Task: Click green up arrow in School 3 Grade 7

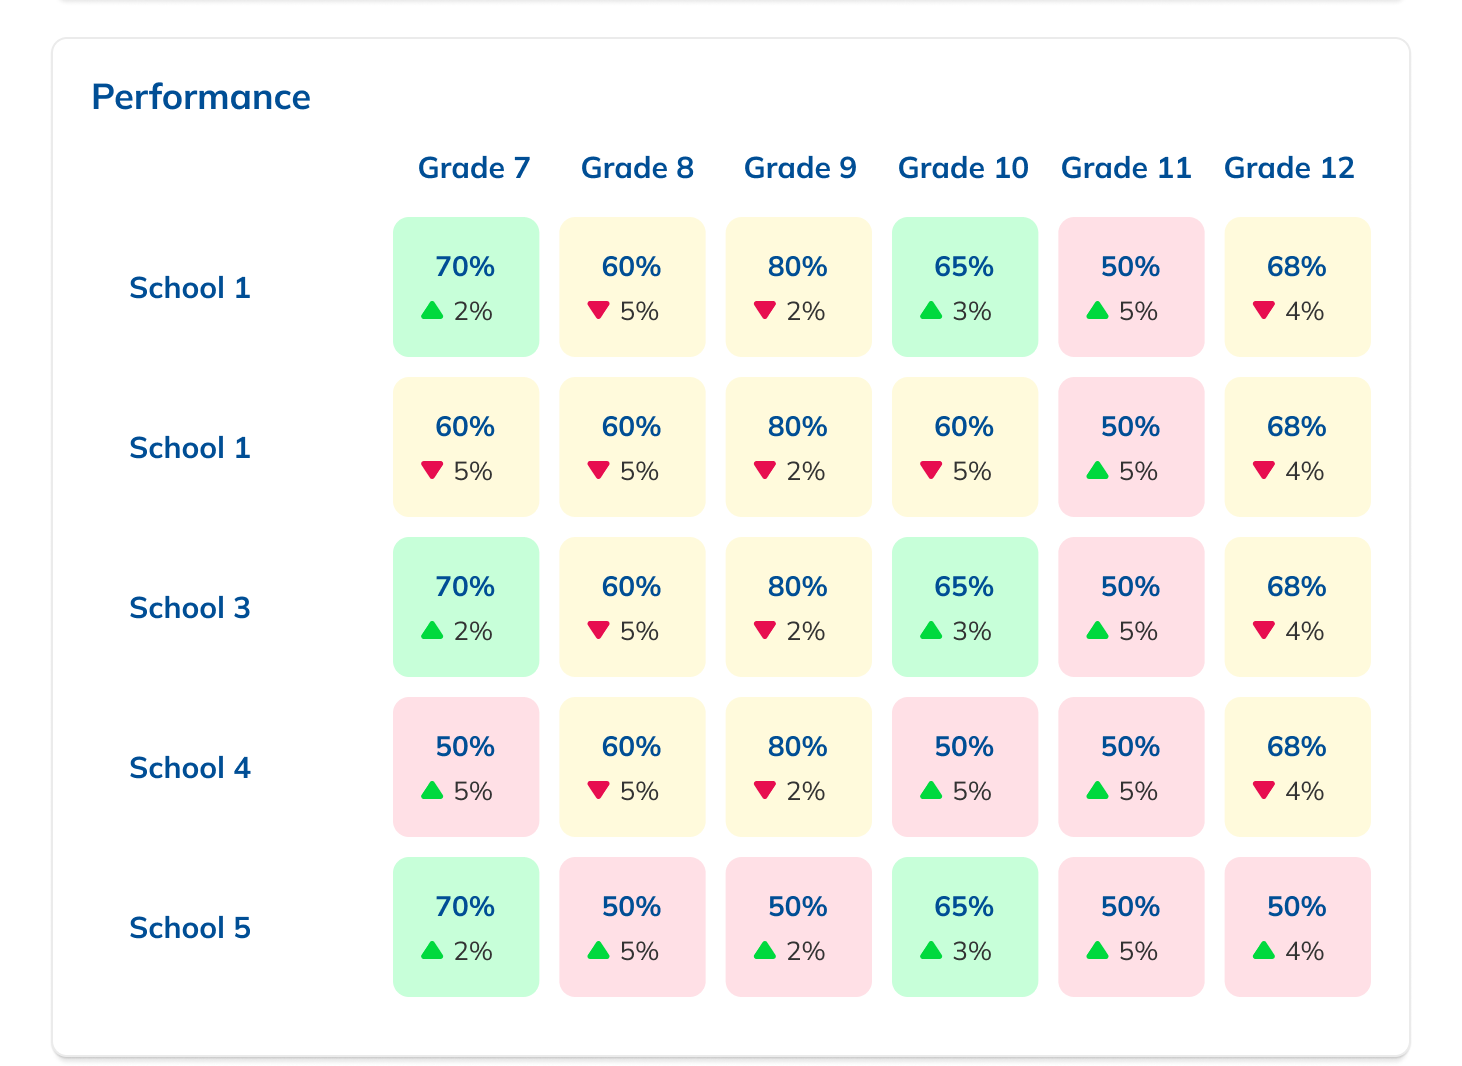Action: click(x=432, y=630)
